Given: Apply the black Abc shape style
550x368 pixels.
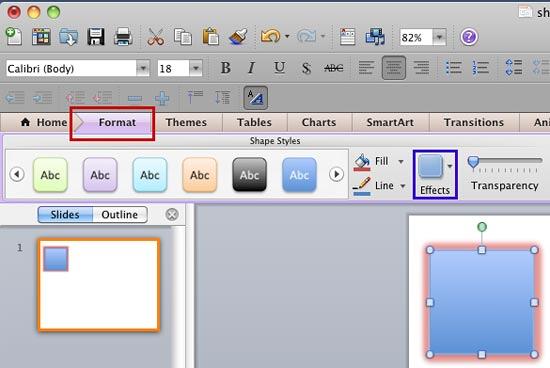Looking at the screenshot, I should (249, 174).
